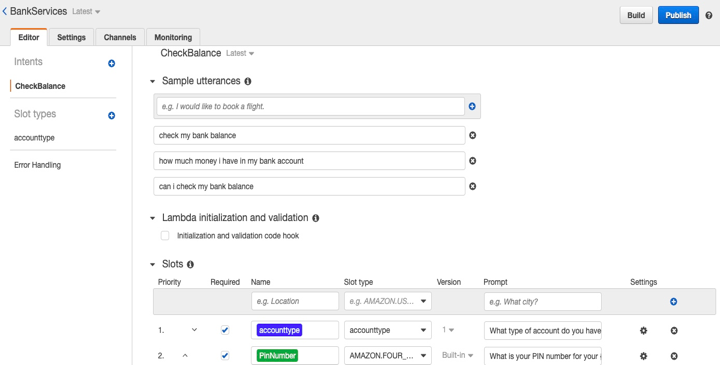
Task: Remove 'how much money i have' utterance
Action: [x=472, y=161]
